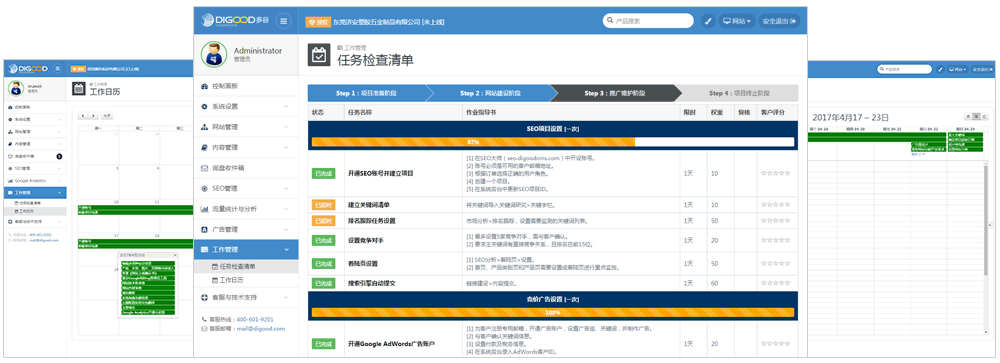Click the 工作管理 icon in front sidebar
1000x363 pixels.
point(205,249)
